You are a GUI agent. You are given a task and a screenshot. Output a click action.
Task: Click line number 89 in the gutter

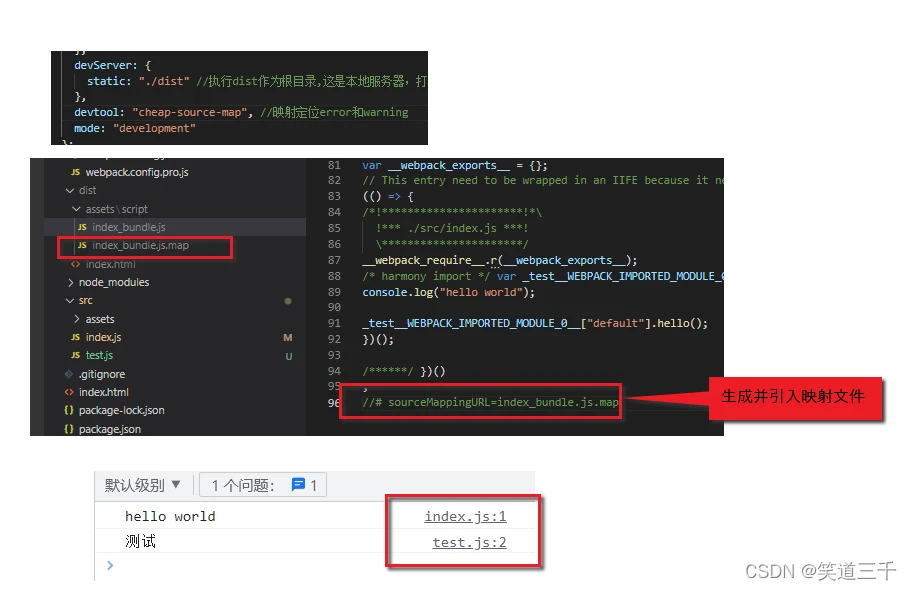pyautogui.click(x=334, y=292)
